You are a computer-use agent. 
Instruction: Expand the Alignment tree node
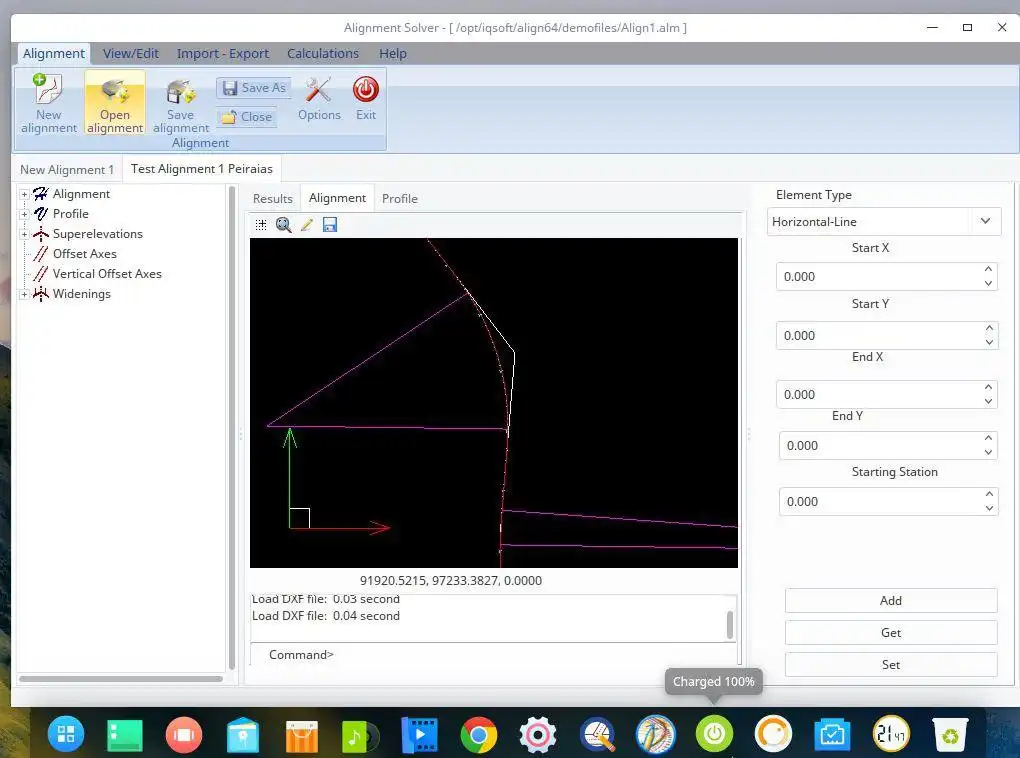22,193
